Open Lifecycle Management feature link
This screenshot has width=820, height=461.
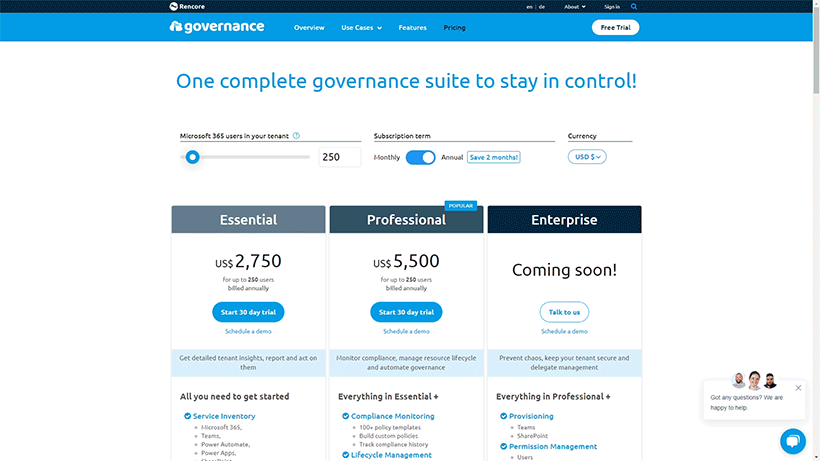(x=391, y=455)
